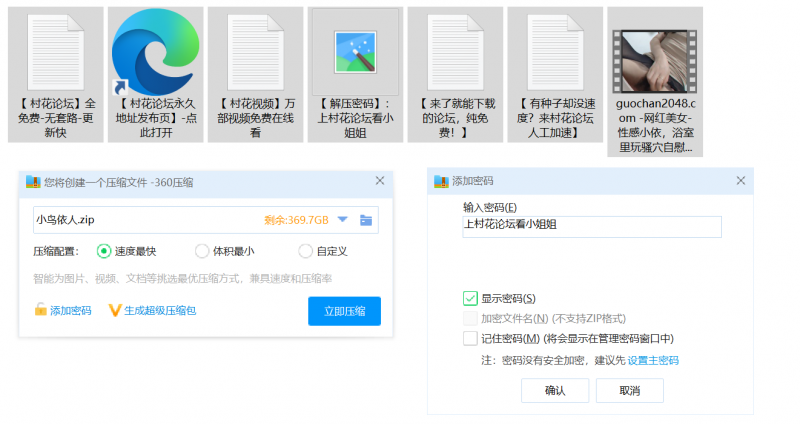This screenshot has height=424, width=800.
Task: Choose the 体积最小 radio button
Action: tap(202, 251)
